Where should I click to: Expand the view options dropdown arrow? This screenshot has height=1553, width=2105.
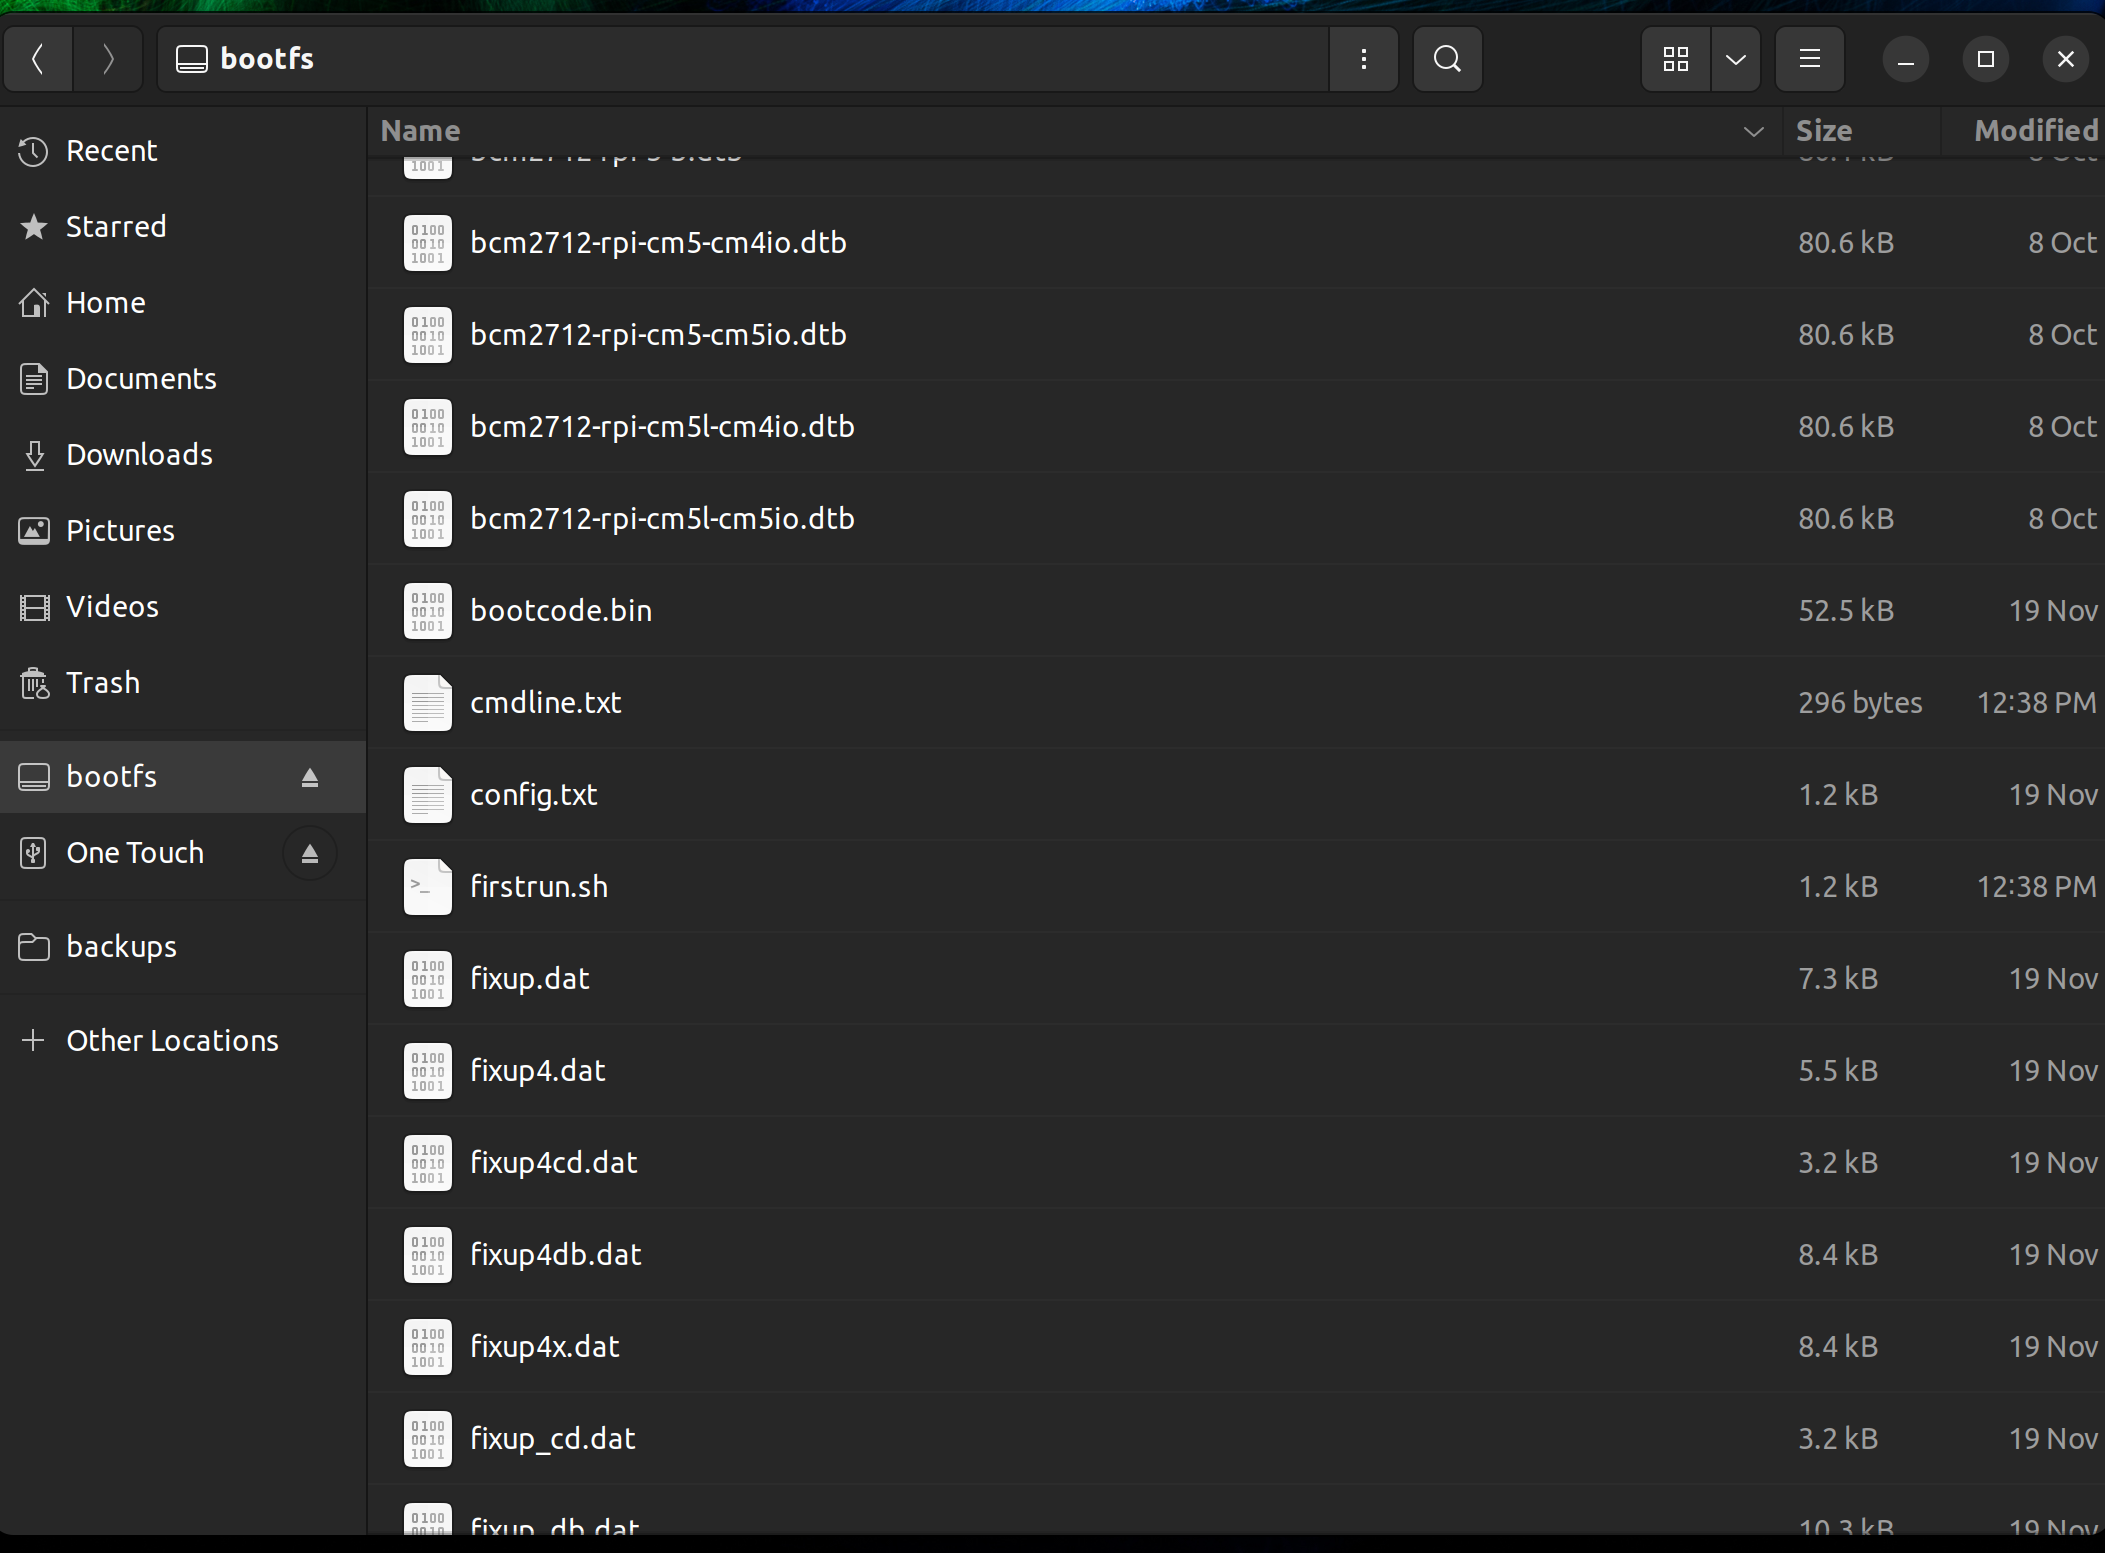click(x=1736, y=59)
